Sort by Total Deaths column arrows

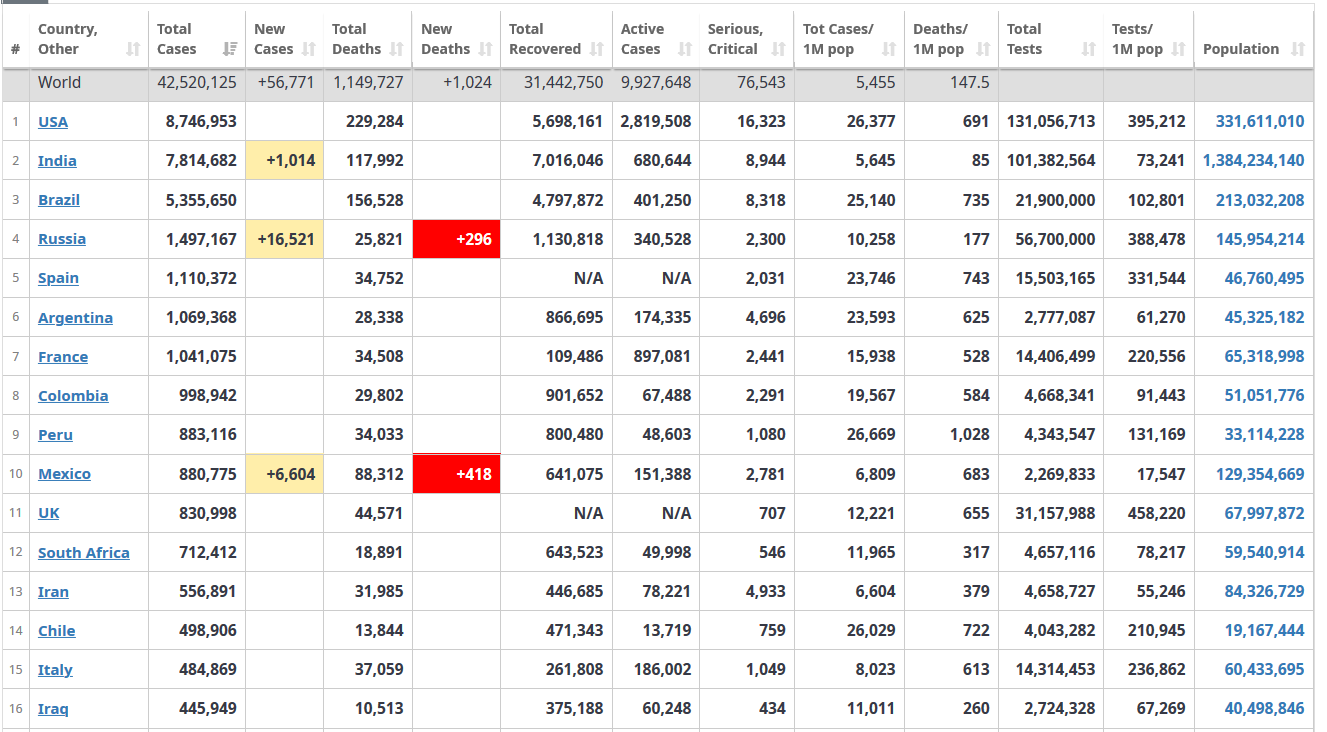(397, 49)
